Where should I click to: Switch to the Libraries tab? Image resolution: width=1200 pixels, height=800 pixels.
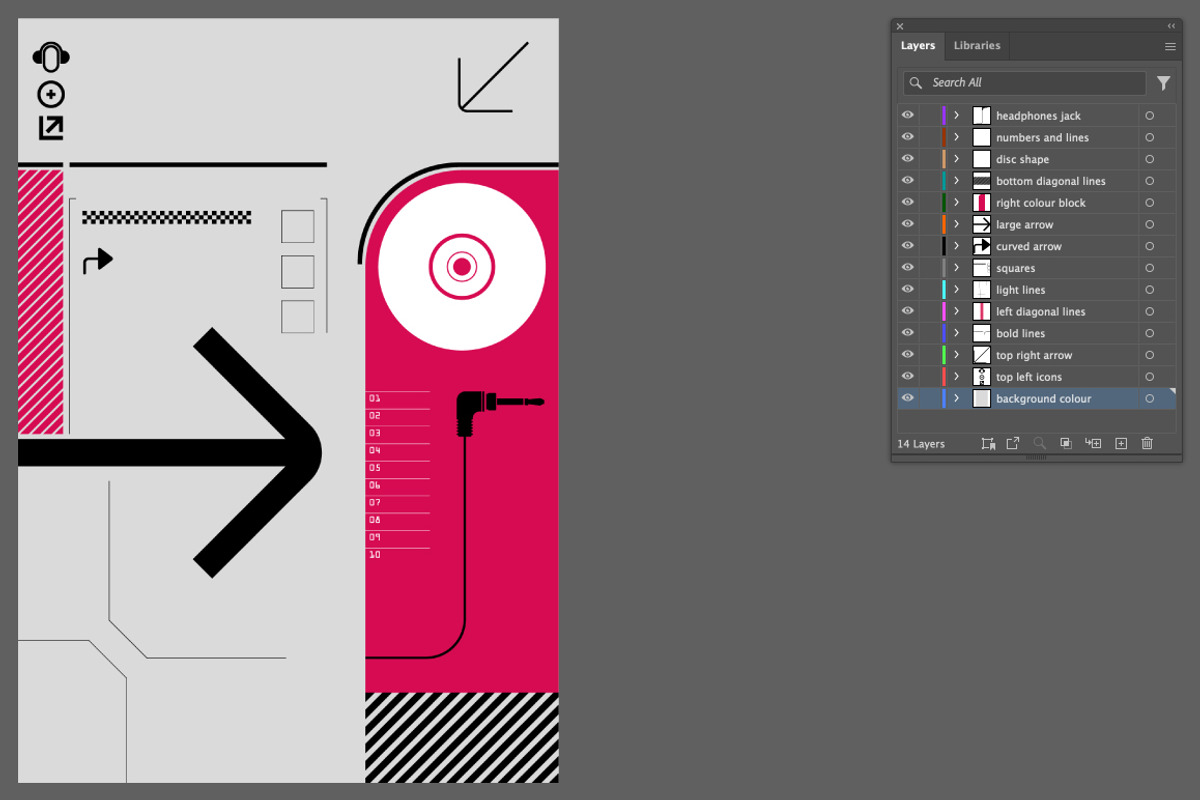coord(977,46)
